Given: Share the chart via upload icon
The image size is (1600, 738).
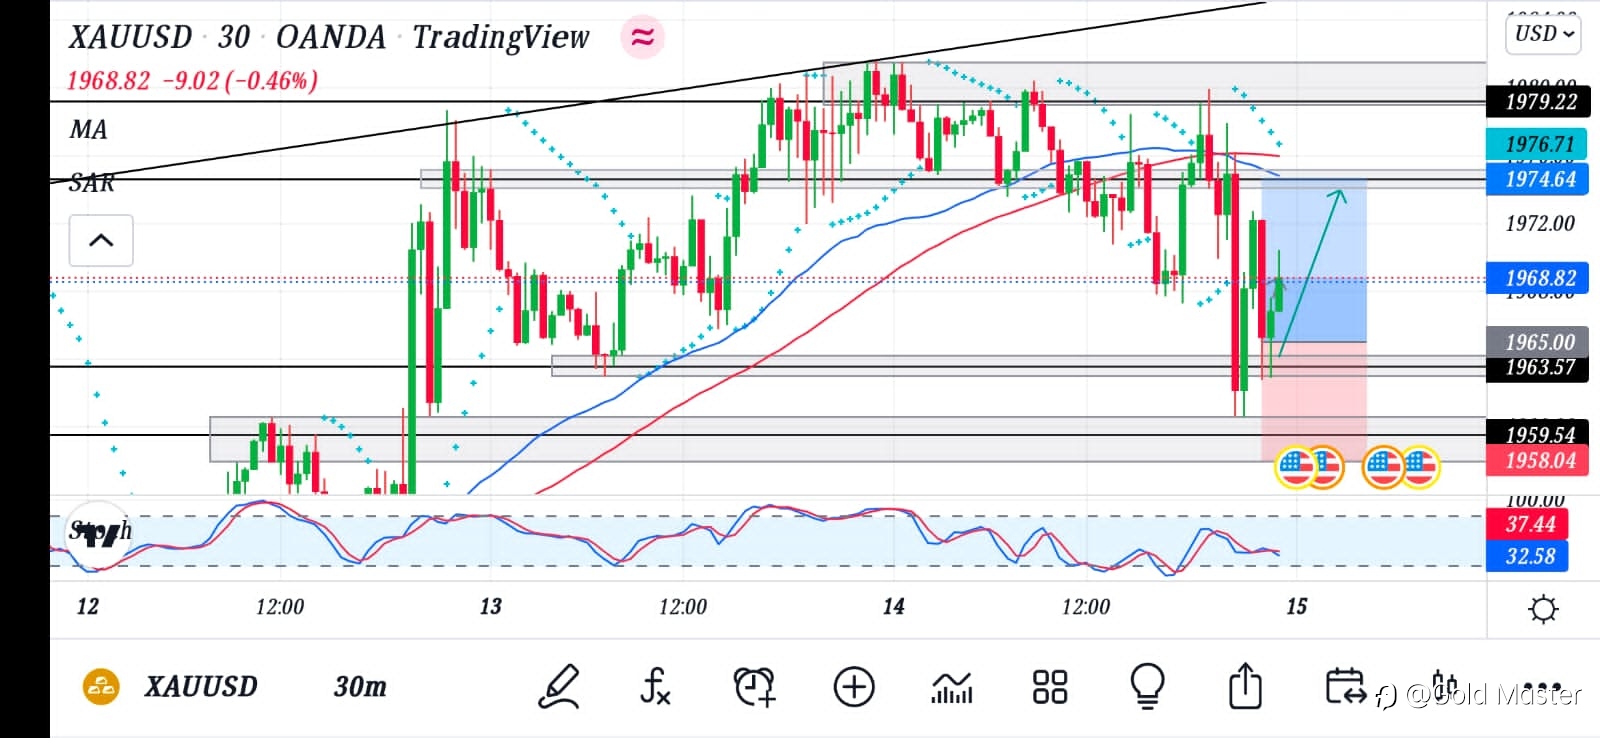Looking at the screenshot, I should (x=1245, y=686).
